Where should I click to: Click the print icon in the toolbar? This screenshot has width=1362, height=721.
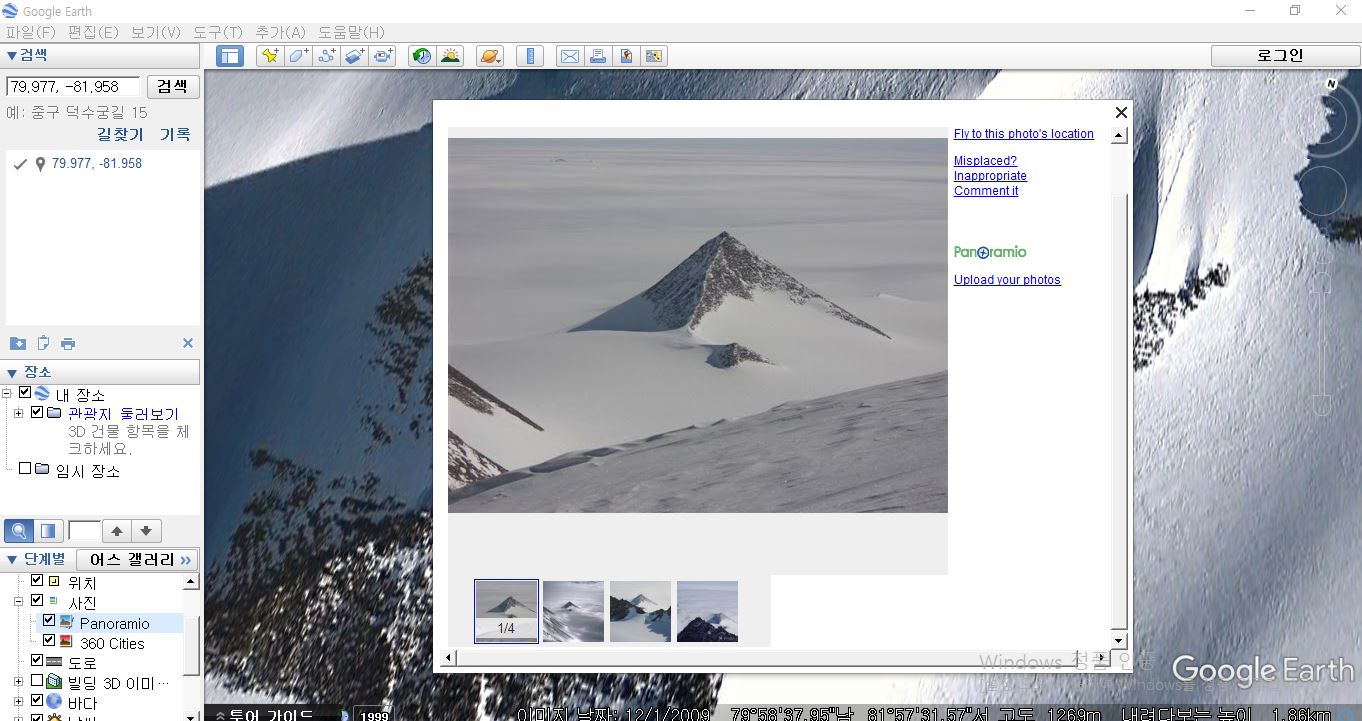pos(597,56)
